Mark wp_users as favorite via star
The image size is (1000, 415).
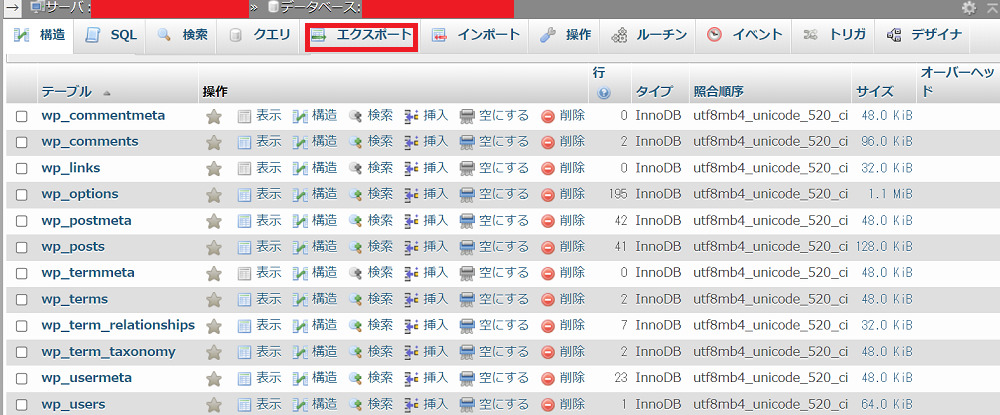(x=214, y=404)
